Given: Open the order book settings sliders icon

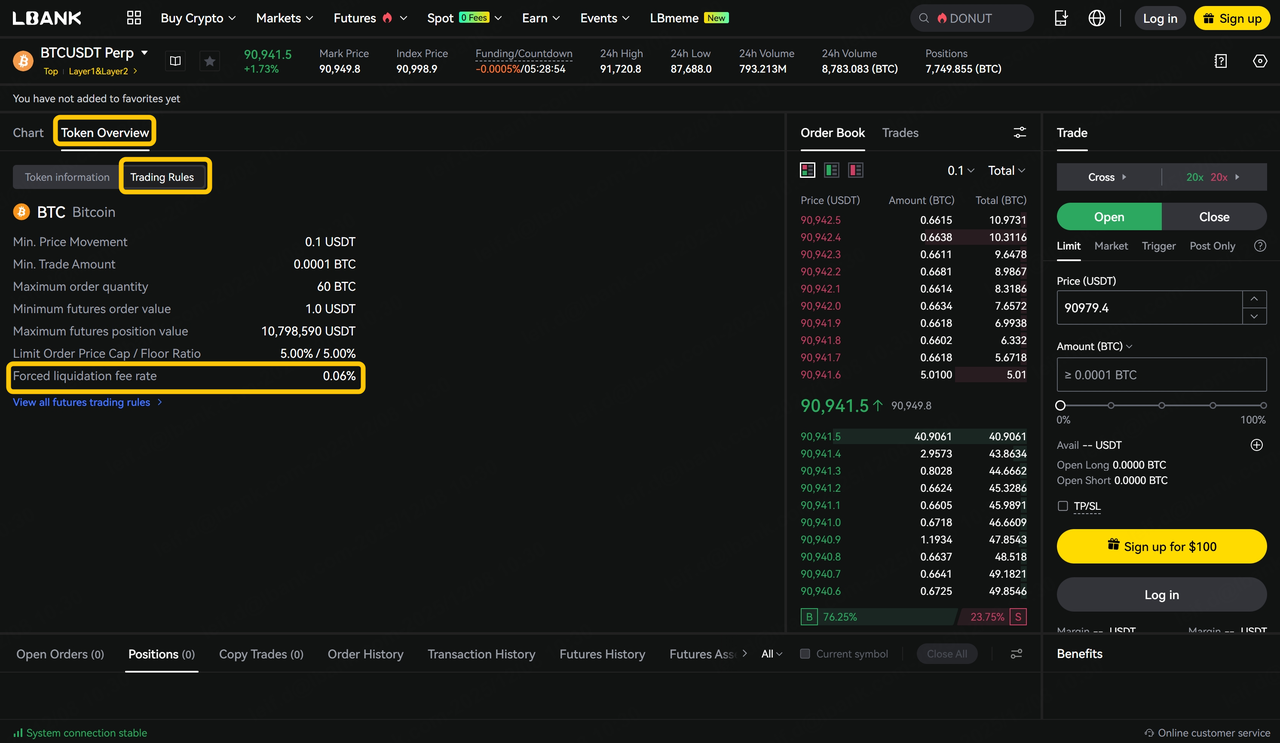Looking at the screenshot, I should tap(1019, 133).
